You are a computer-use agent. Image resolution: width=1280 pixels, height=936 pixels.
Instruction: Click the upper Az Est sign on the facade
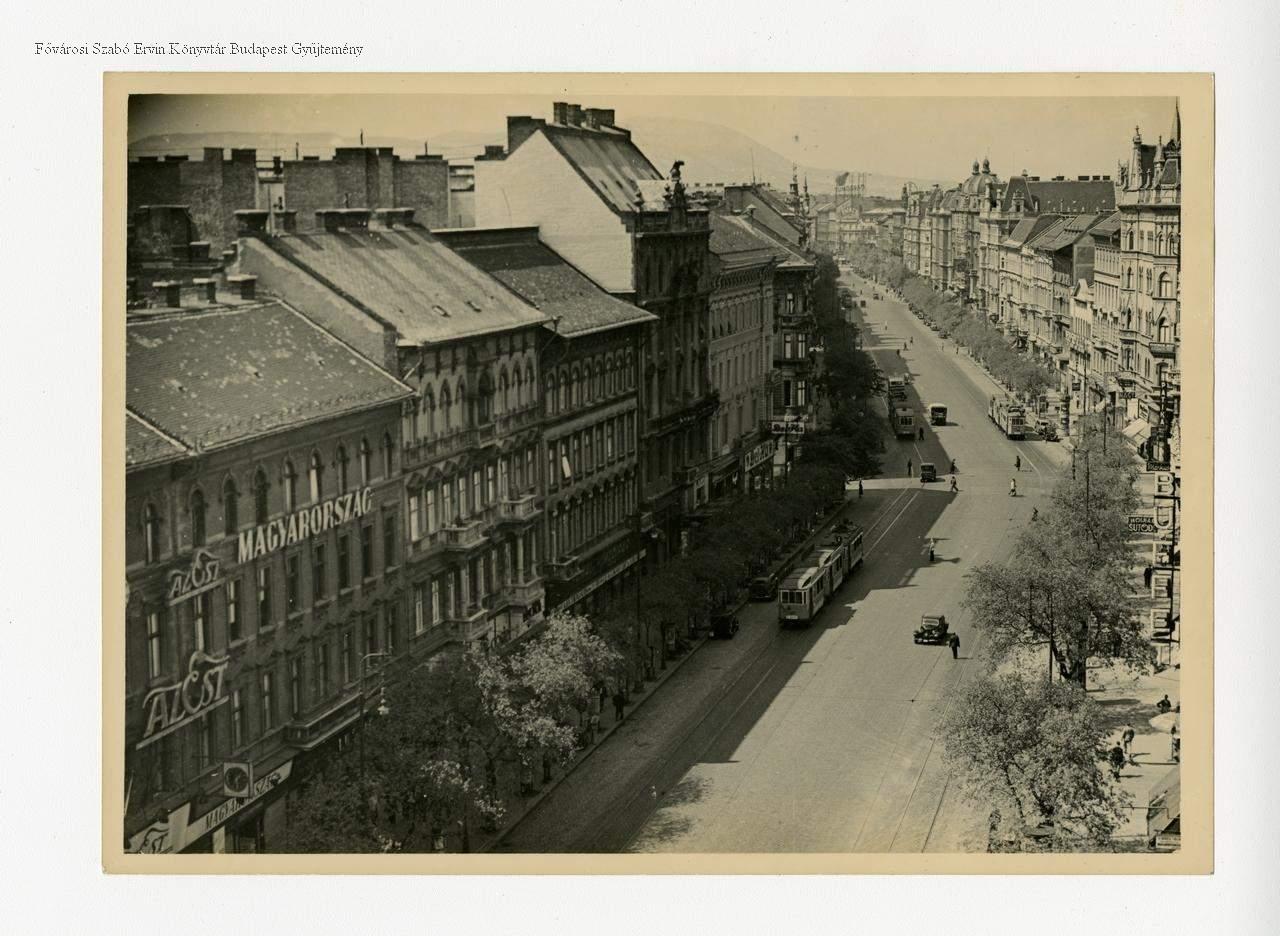click(194, 578)
